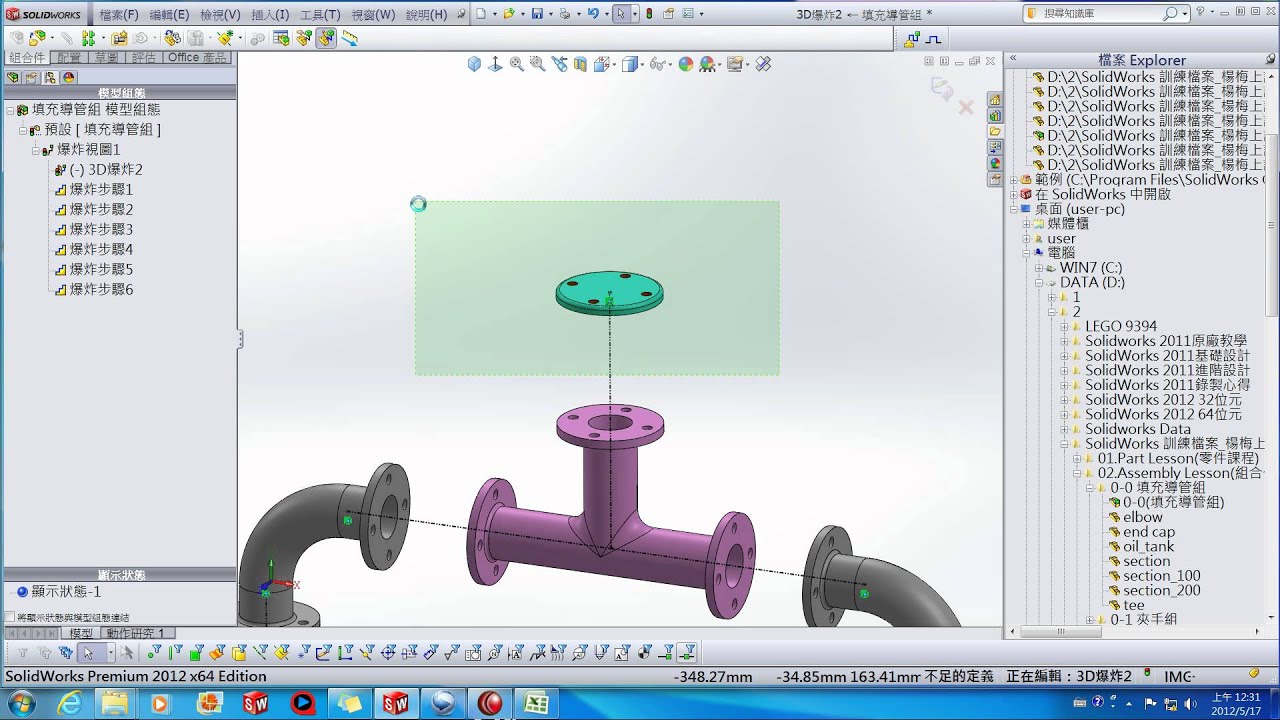Open the 檔案(F) menu
Screen dimensions: 1280x720
119,15
